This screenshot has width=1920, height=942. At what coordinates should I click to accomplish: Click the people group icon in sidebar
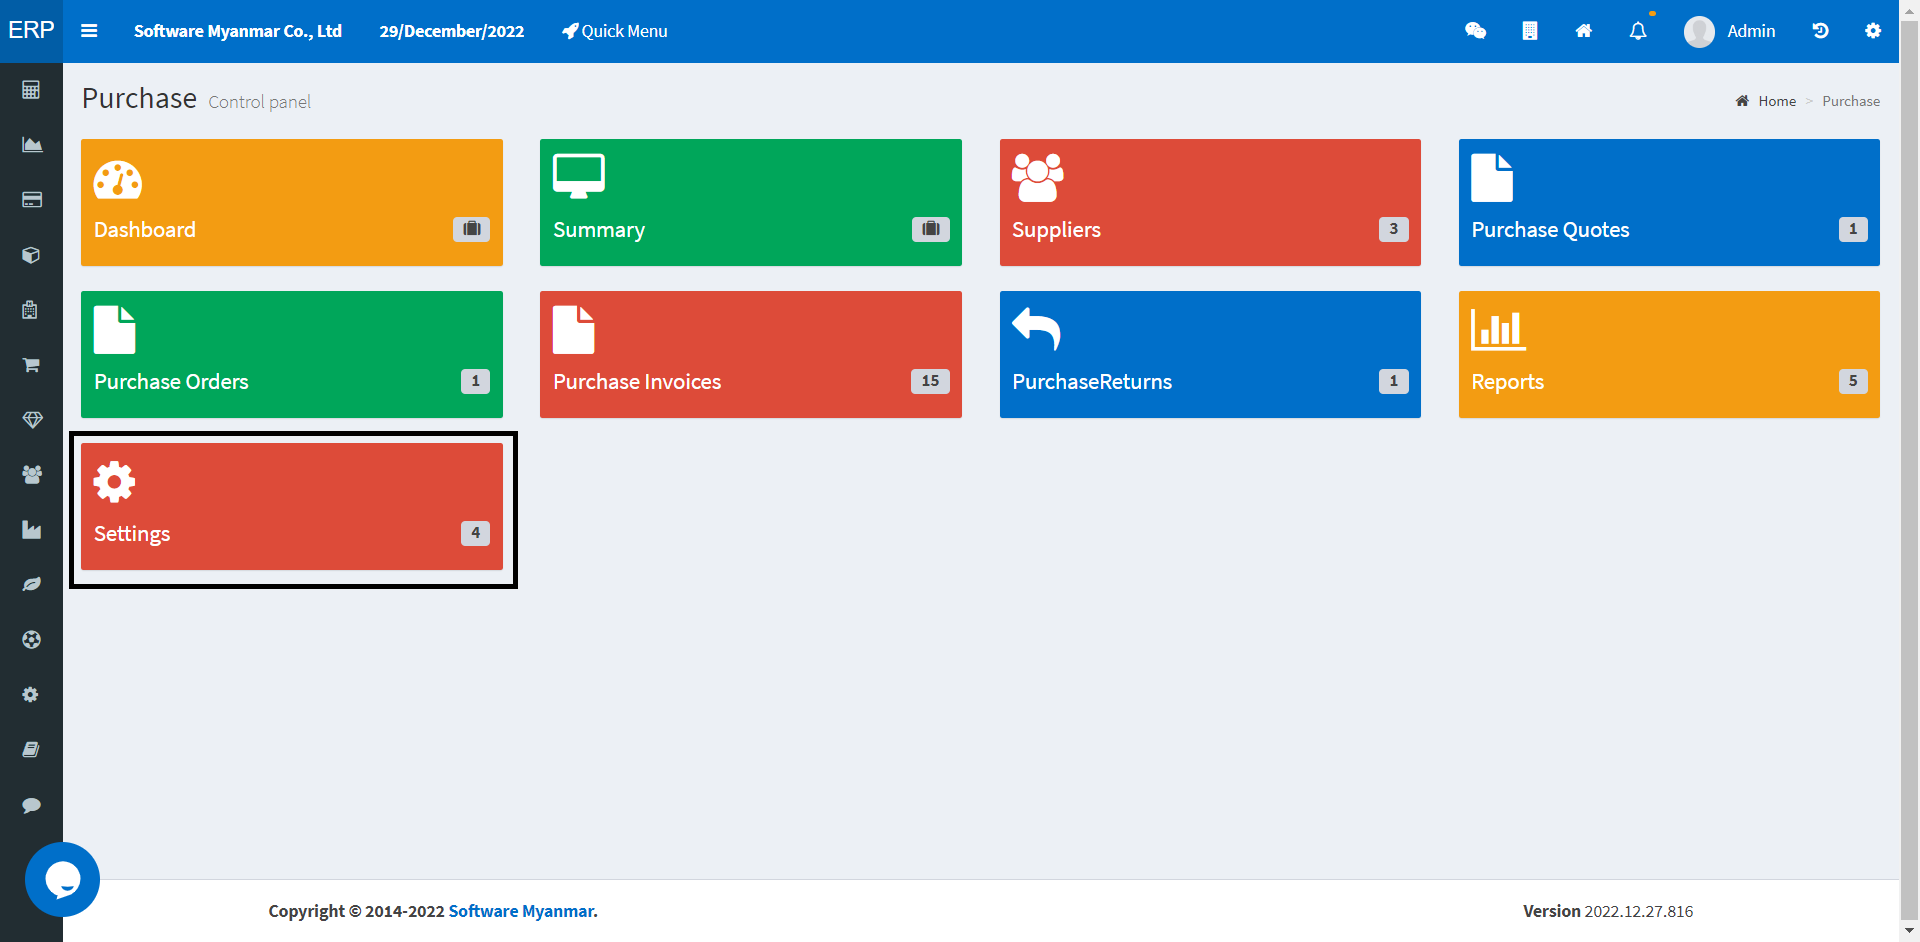click(32, 475)
